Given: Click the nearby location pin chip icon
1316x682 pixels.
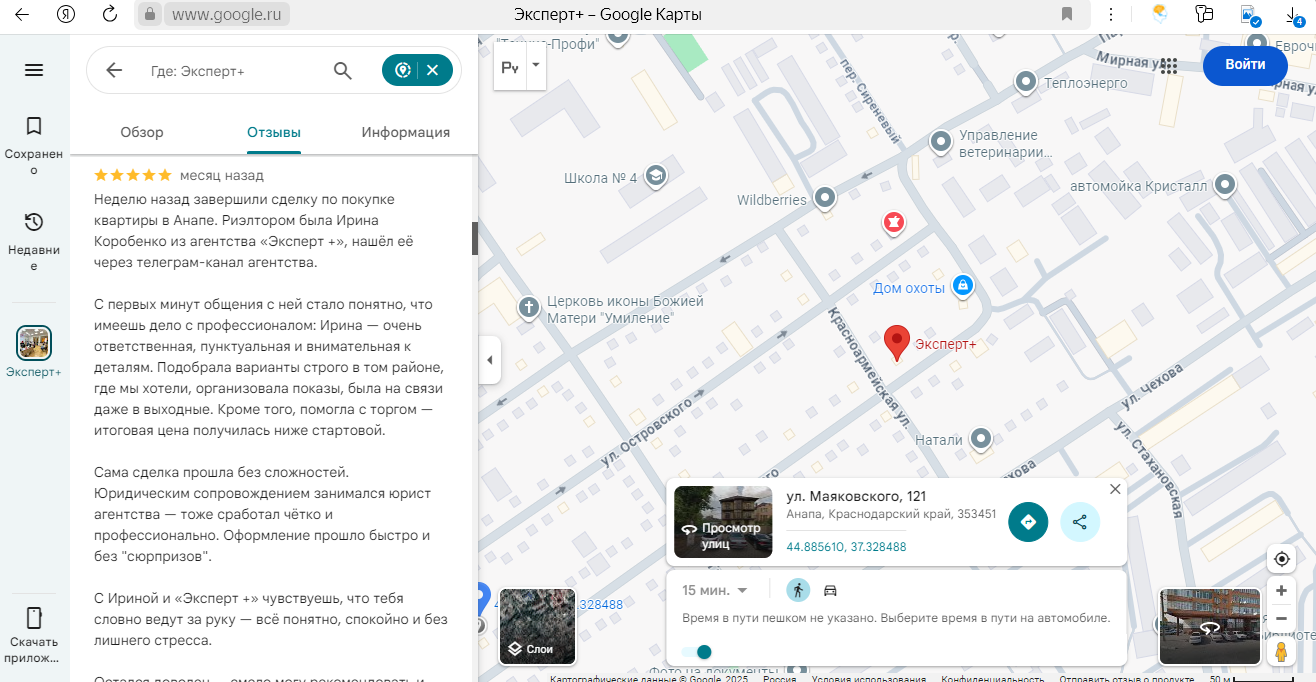Looking at the screenshot, I should [x=403, y=70].
